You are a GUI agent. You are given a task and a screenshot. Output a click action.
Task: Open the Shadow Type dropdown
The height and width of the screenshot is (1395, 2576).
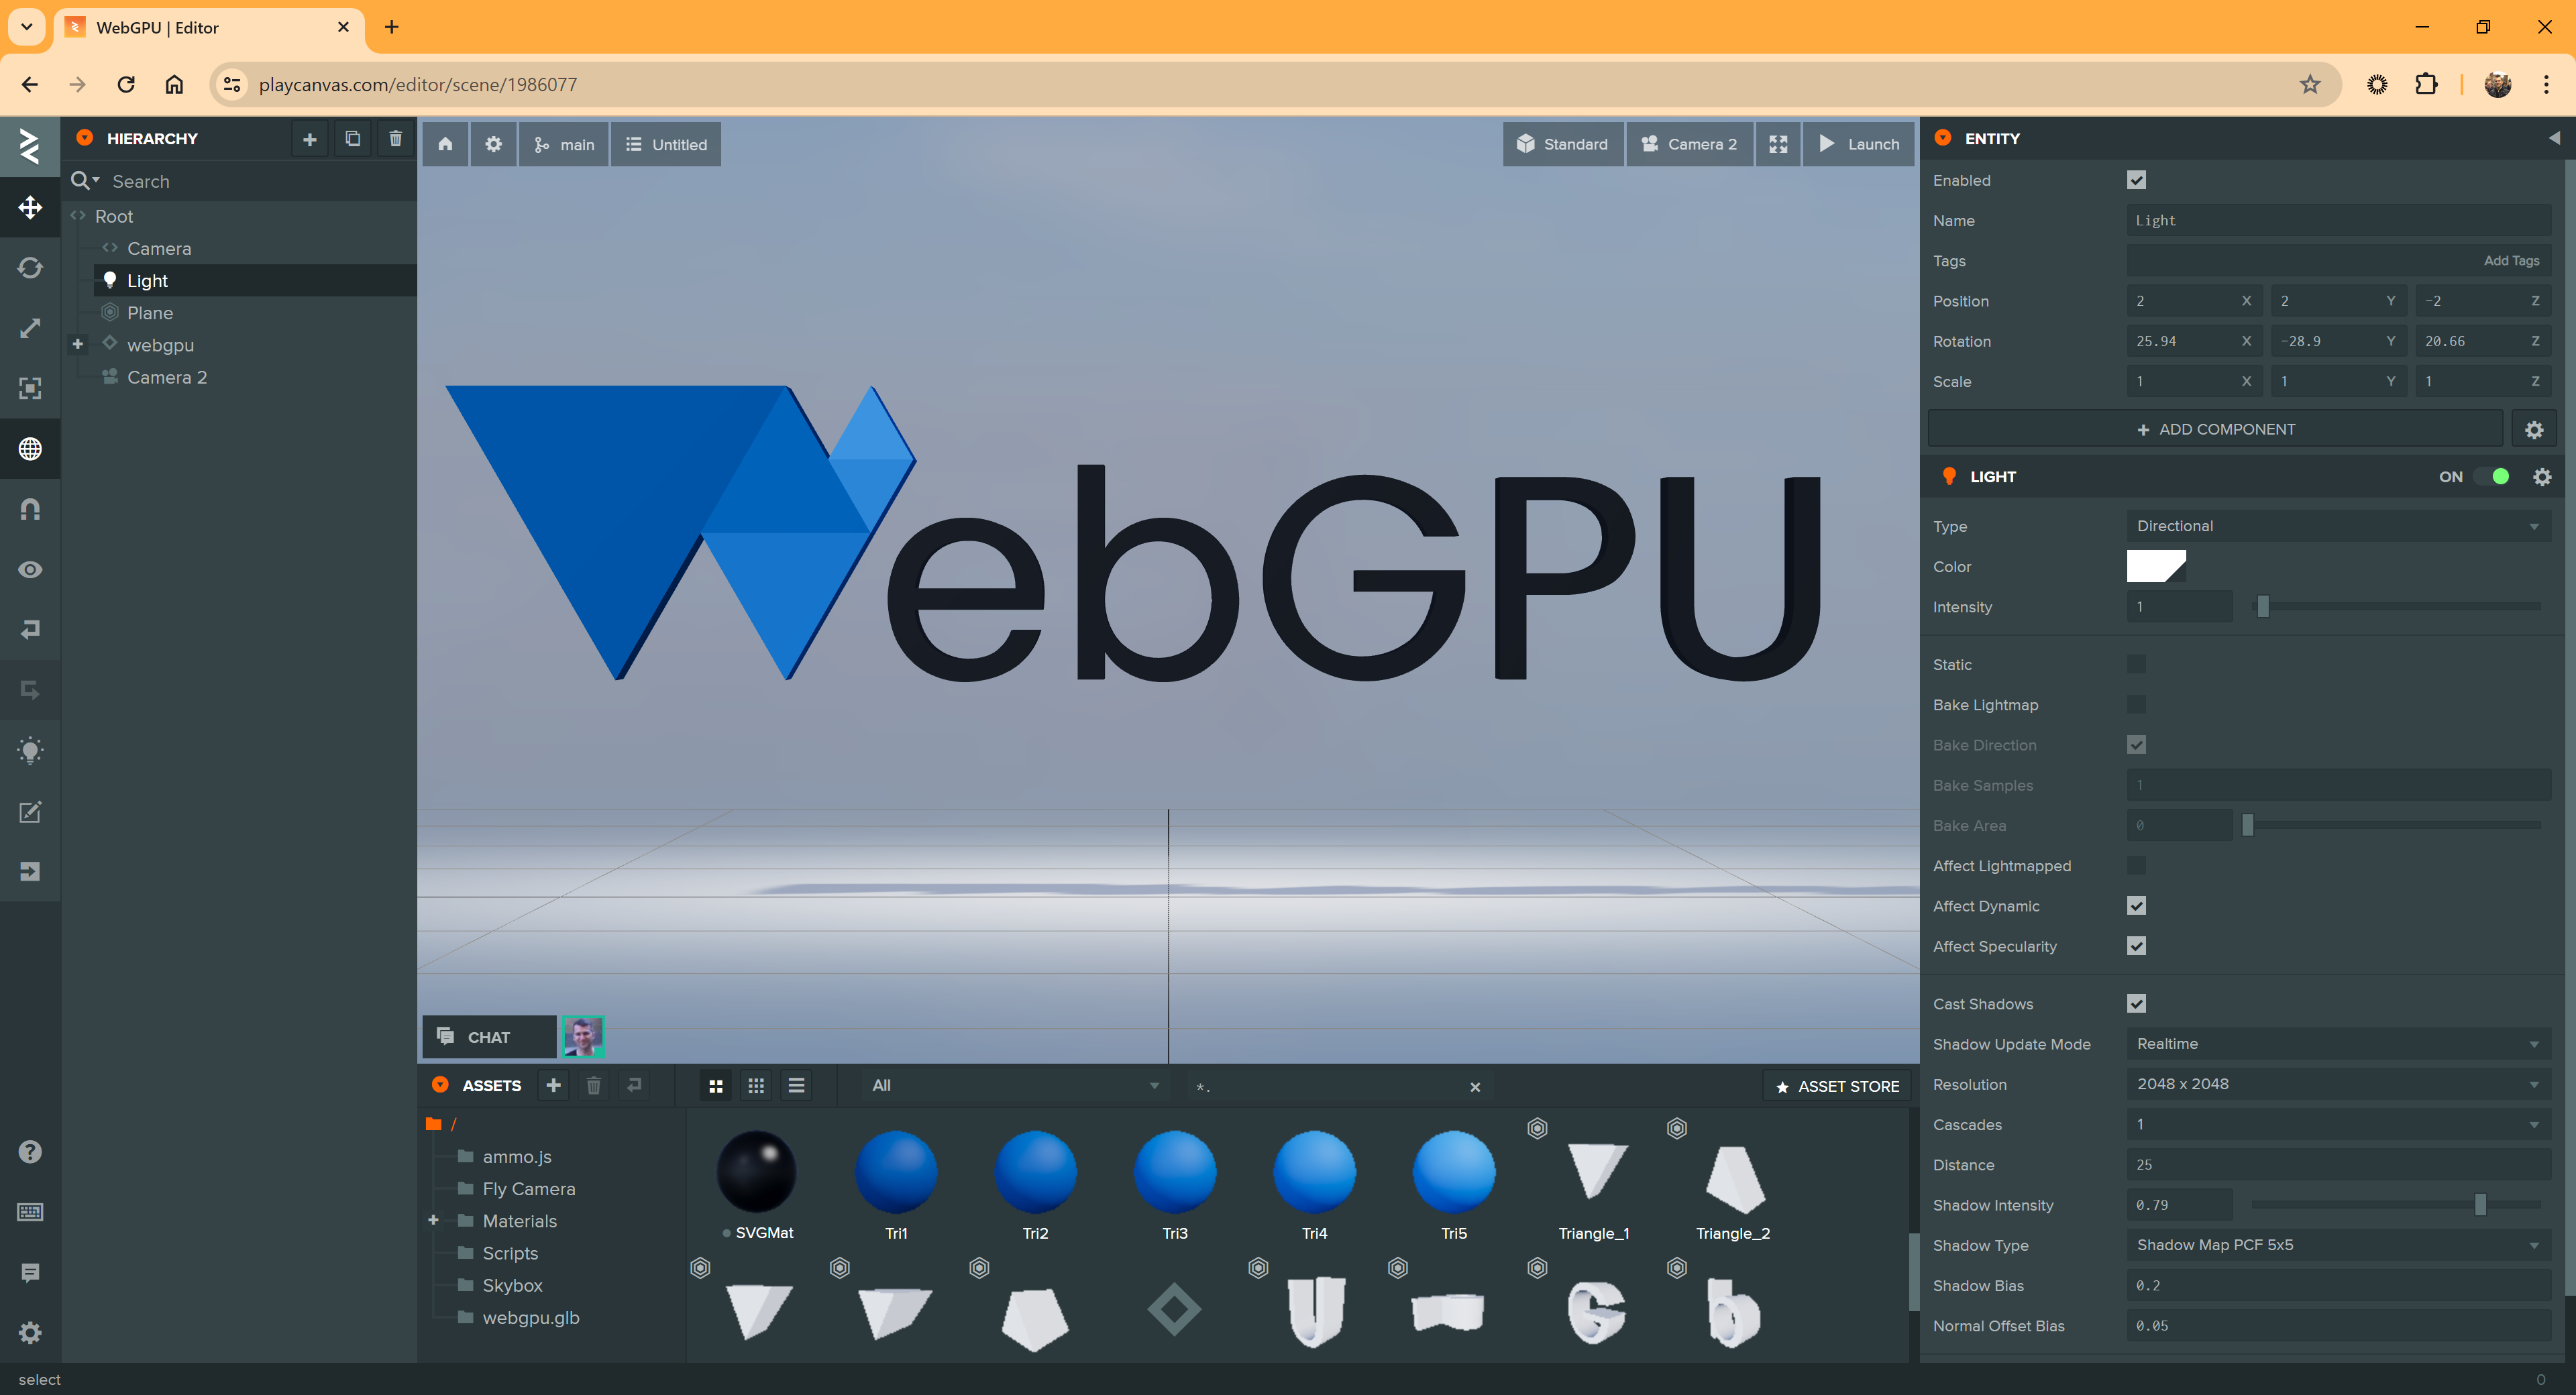(x=2338, y=1245)
